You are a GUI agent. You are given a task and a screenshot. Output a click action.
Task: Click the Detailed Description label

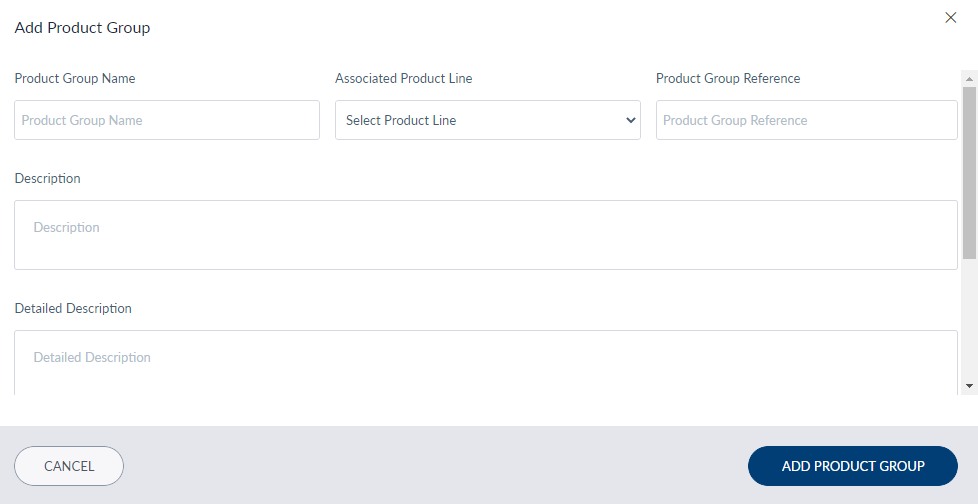tap(73, 308)
